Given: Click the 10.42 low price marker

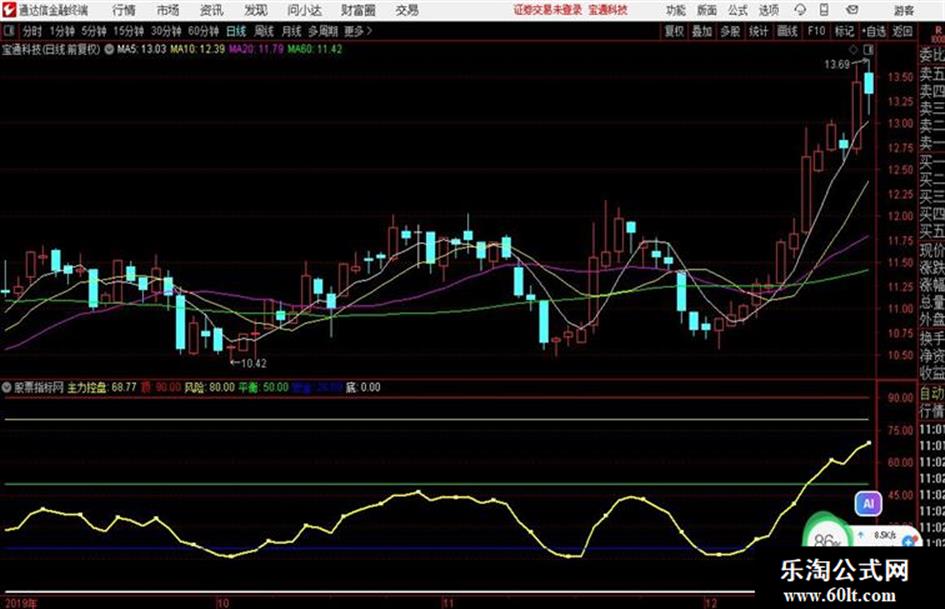Looking at the screenshot, I should coord(254,363).
